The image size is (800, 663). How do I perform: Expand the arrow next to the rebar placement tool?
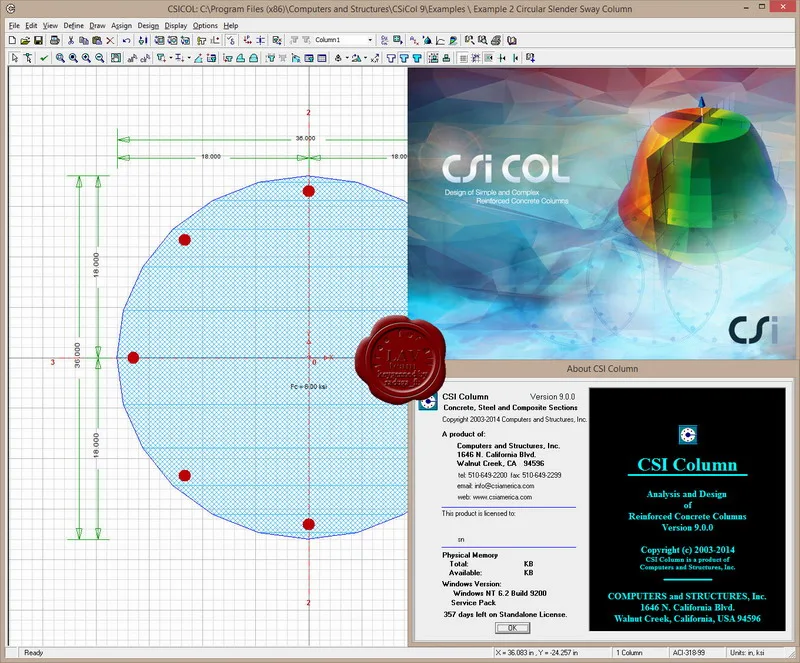346,58
